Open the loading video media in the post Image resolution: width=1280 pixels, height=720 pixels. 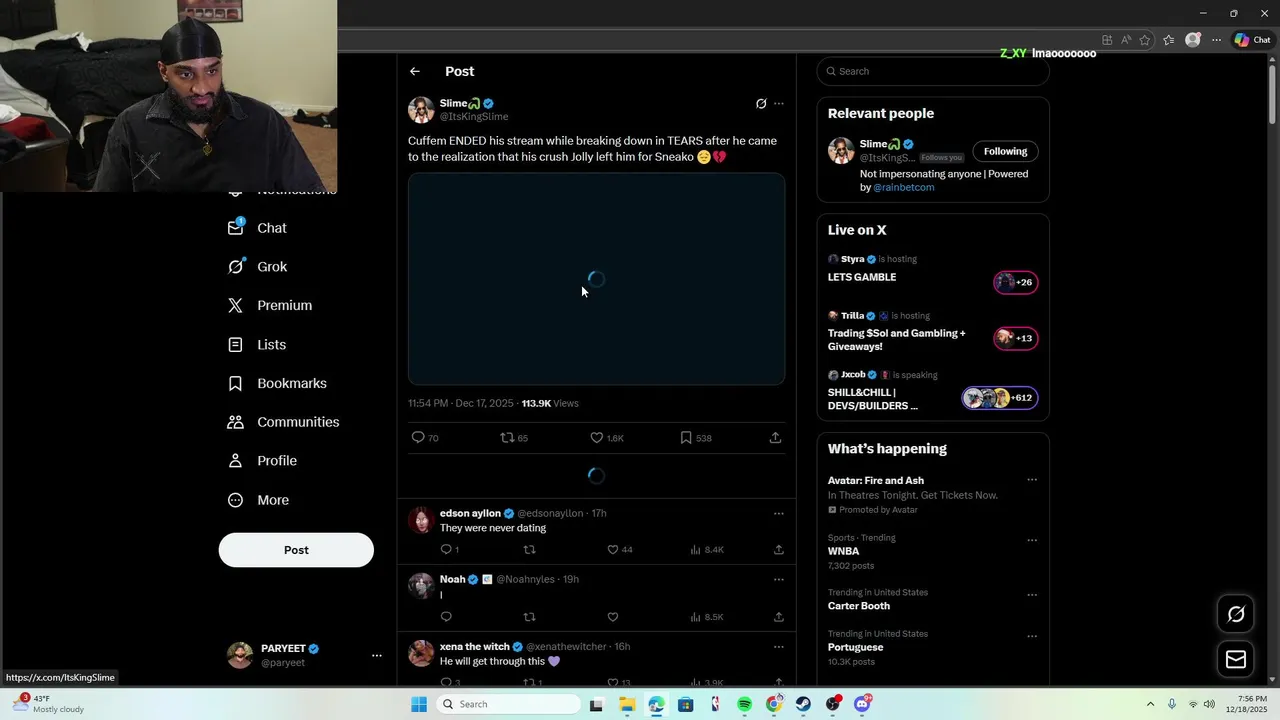tap(596, 279)
